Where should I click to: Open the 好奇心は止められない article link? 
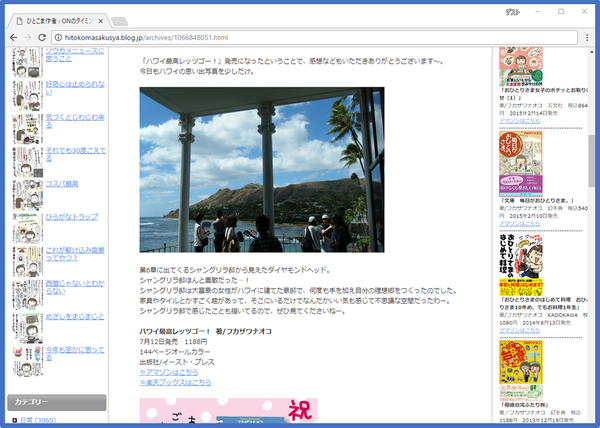tap(75, 88)
